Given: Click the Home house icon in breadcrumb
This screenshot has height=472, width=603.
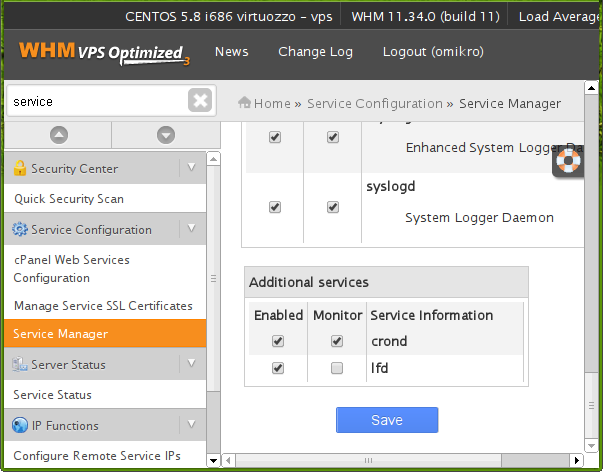Looking at the screenshot, I should [244, 103].
